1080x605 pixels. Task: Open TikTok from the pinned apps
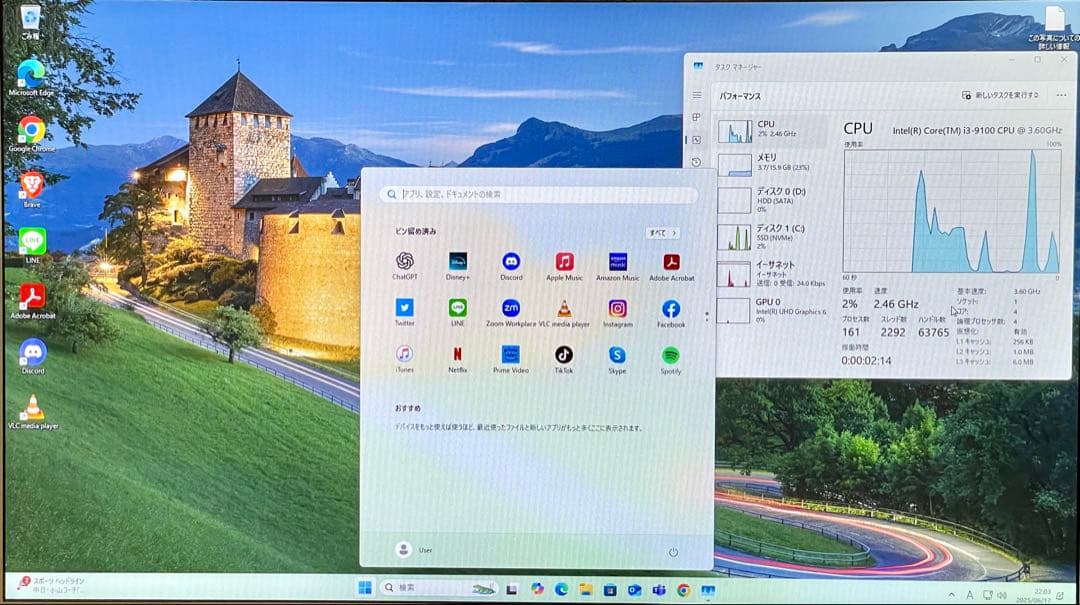[x=563, y=356]
